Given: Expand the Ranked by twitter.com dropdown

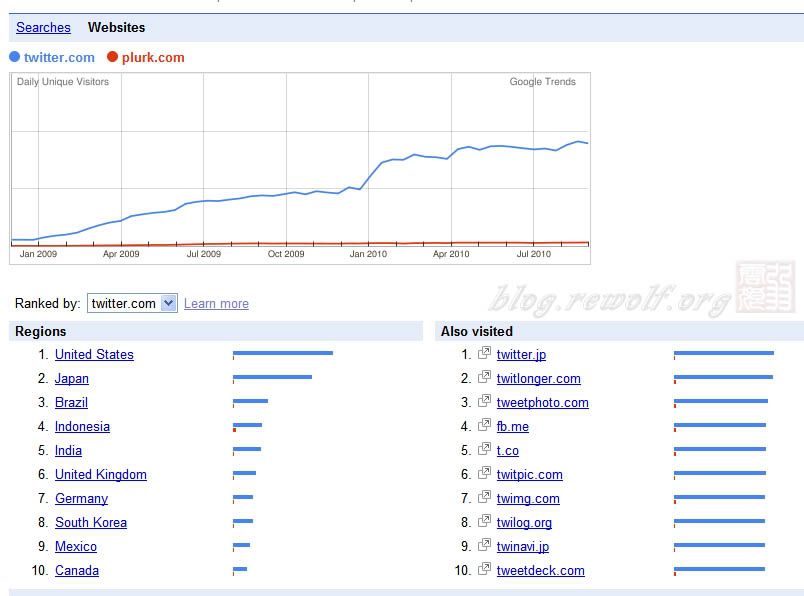Looking at the screenshot, I should tap(132, 303).
